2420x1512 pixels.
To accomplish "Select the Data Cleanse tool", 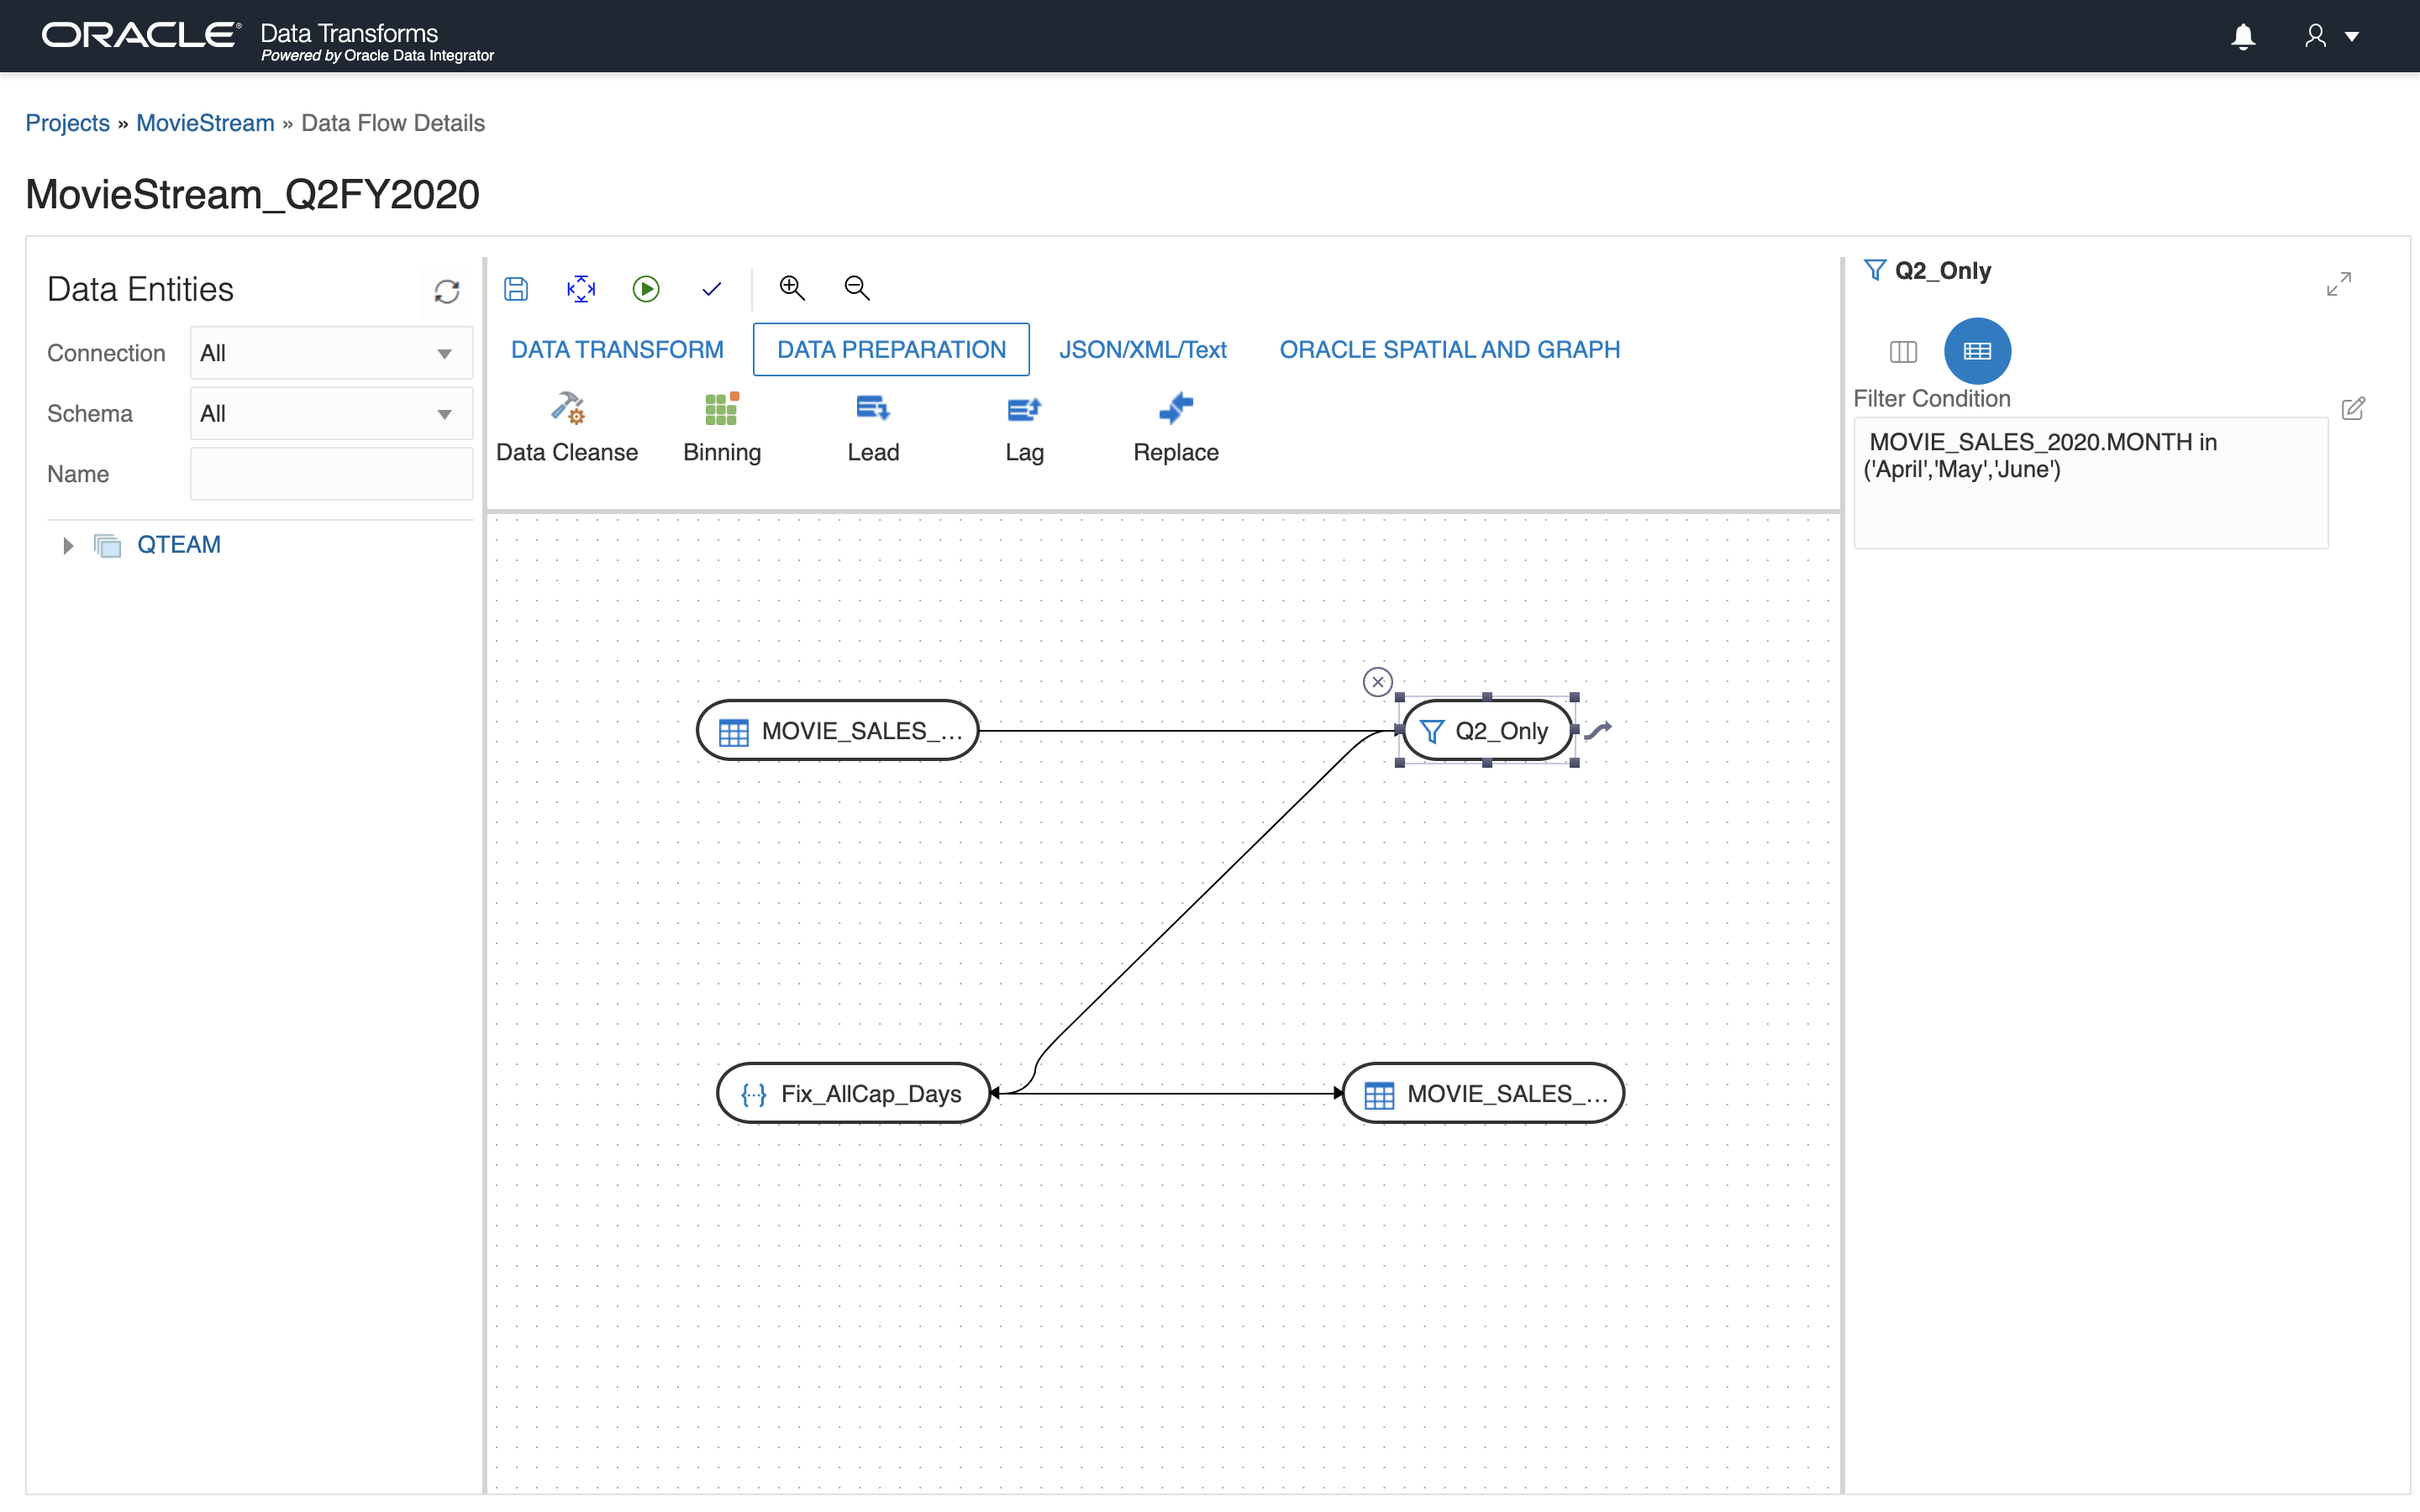I will (x=567, y=426).
